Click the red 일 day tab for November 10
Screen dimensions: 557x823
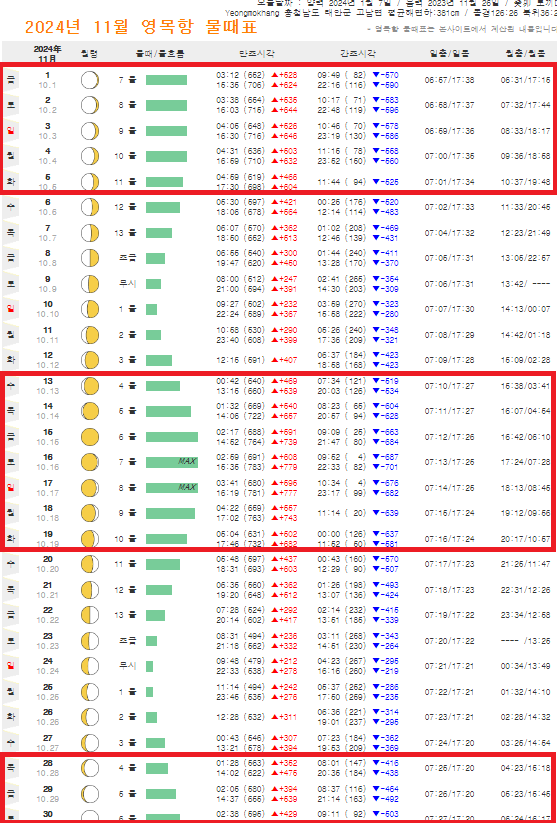(10, 309)
